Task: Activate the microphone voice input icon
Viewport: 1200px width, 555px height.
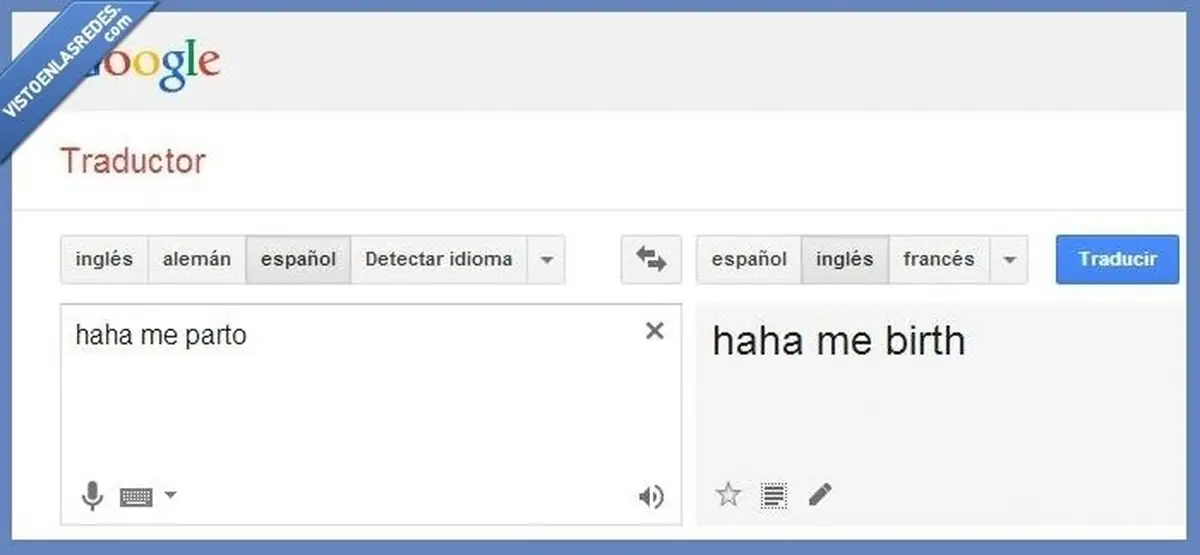Action: pyautogui.click(x=92, y=496)
